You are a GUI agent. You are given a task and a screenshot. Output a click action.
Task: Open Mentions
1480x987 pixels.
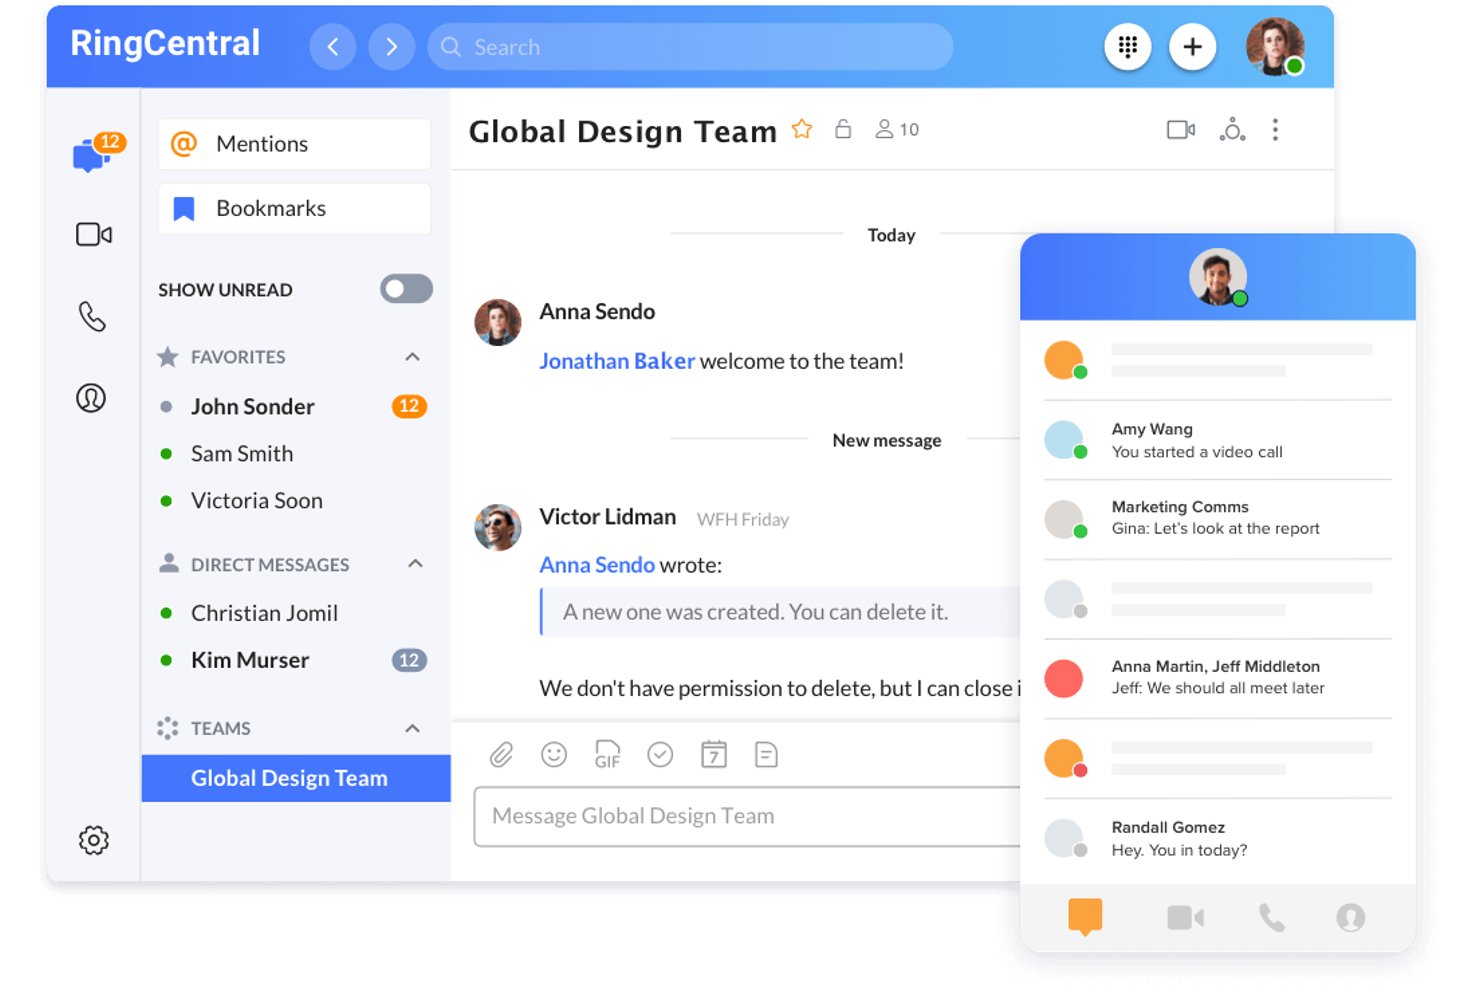click(x=294, y=144)
